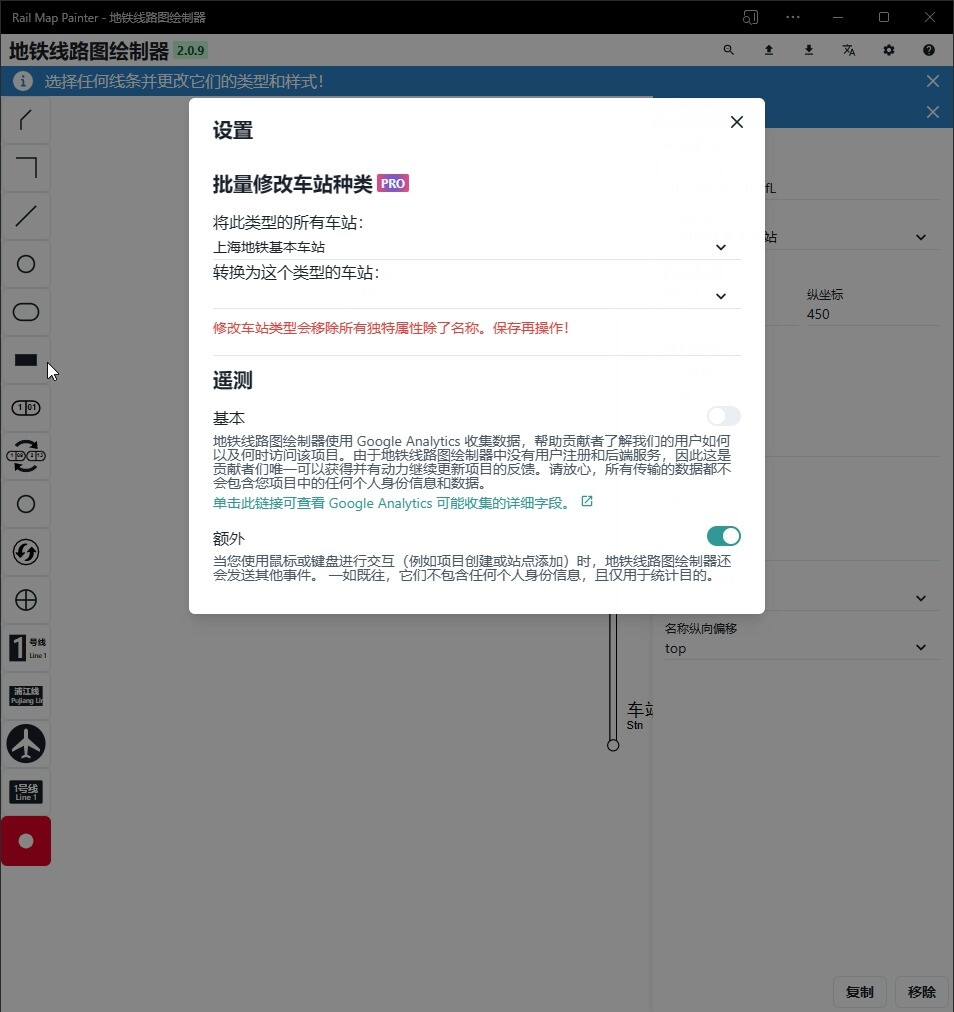The height and width of the screenshot is (1012, 954).
Task: Click the download icon in header
Action: tap(808, 50)
